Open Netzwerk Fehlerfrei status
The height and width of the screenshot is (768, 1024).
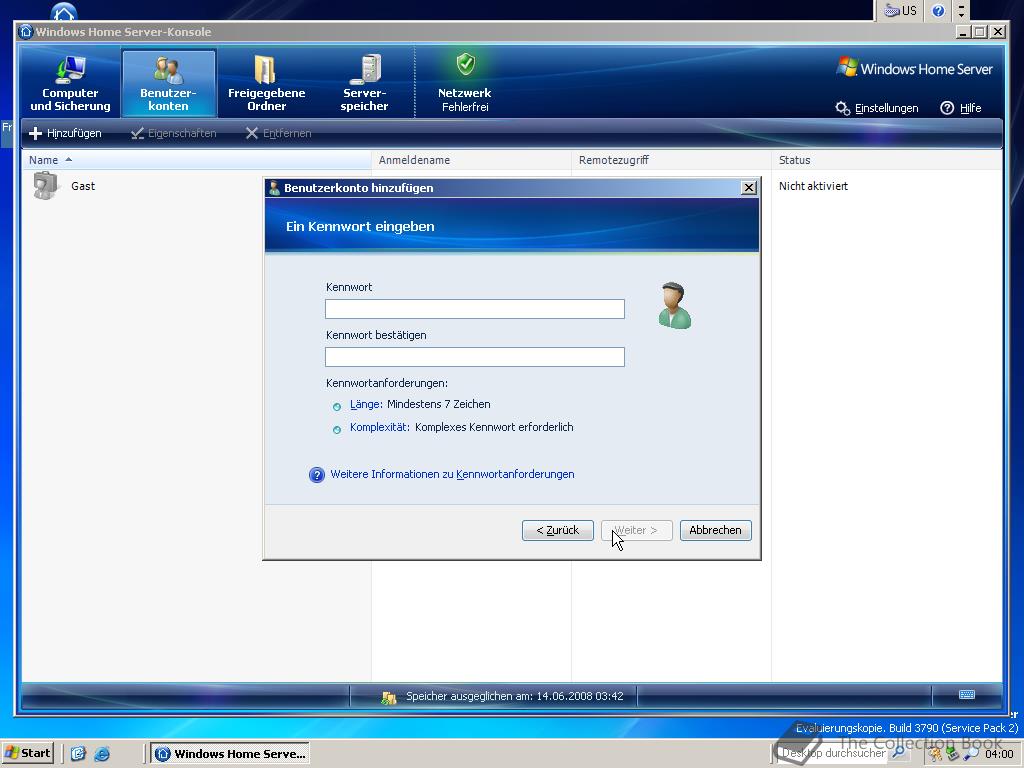tap(465, 83)
